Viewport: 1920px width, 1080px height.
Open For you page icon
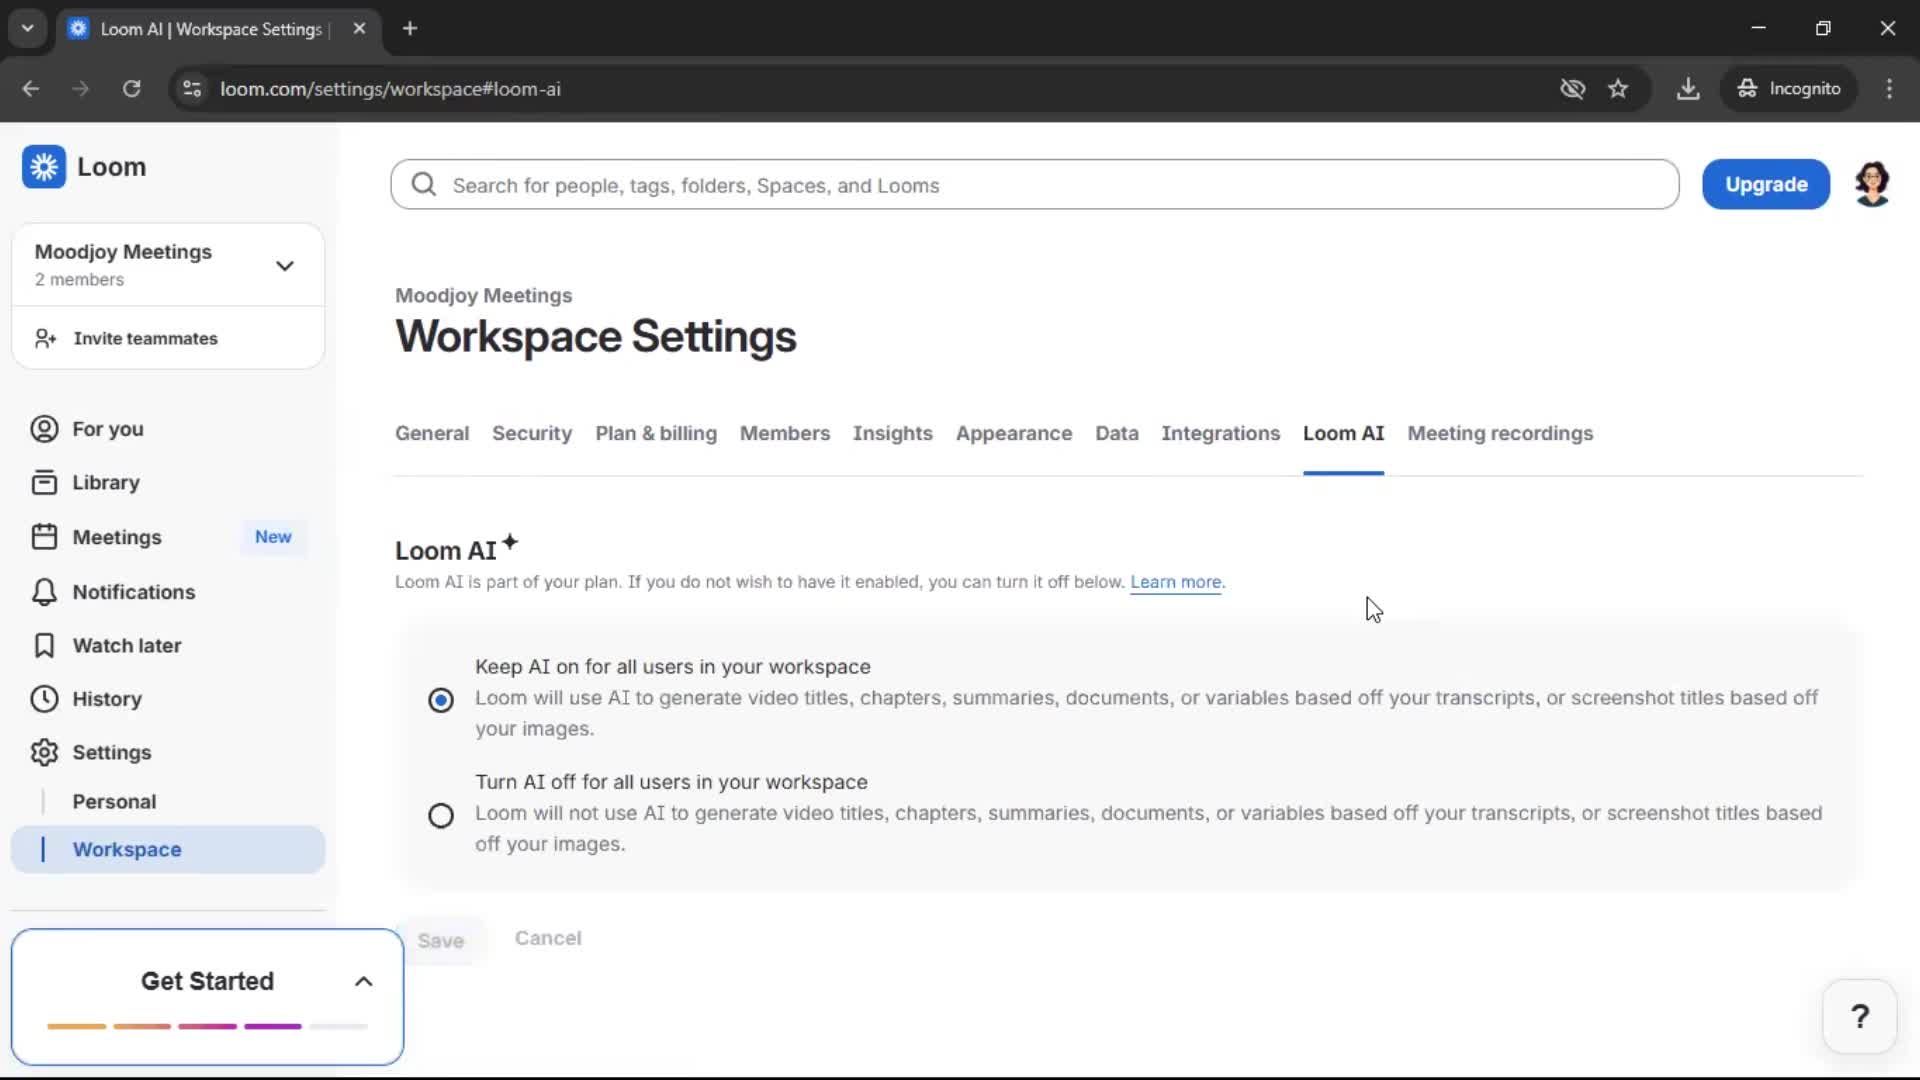pyautogui.click(x=44, y=429)
